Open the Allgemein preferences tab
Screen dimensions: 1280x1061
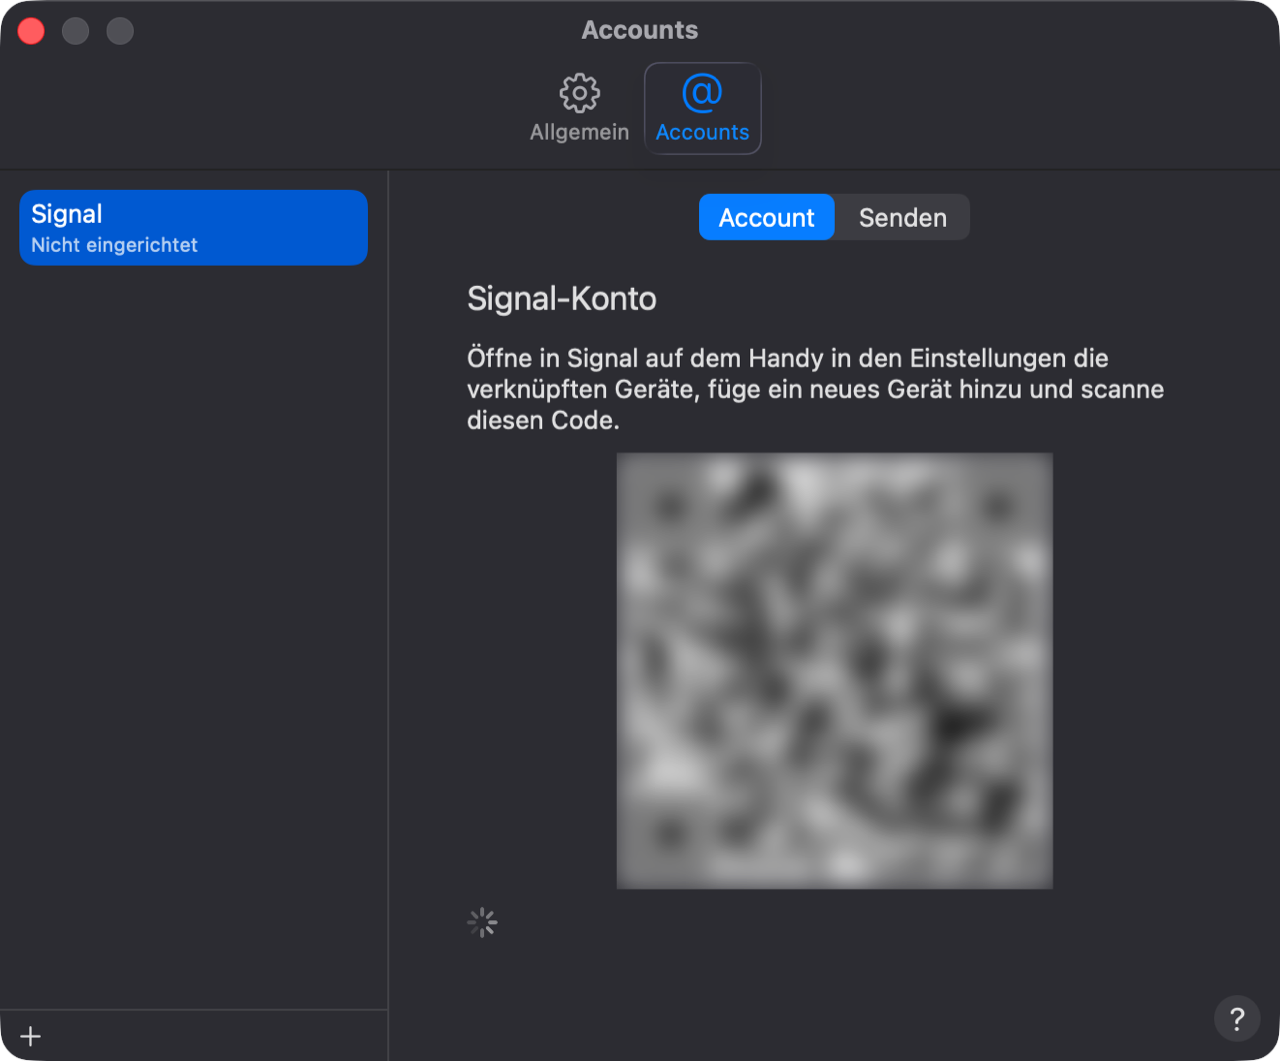pos(579,108)
